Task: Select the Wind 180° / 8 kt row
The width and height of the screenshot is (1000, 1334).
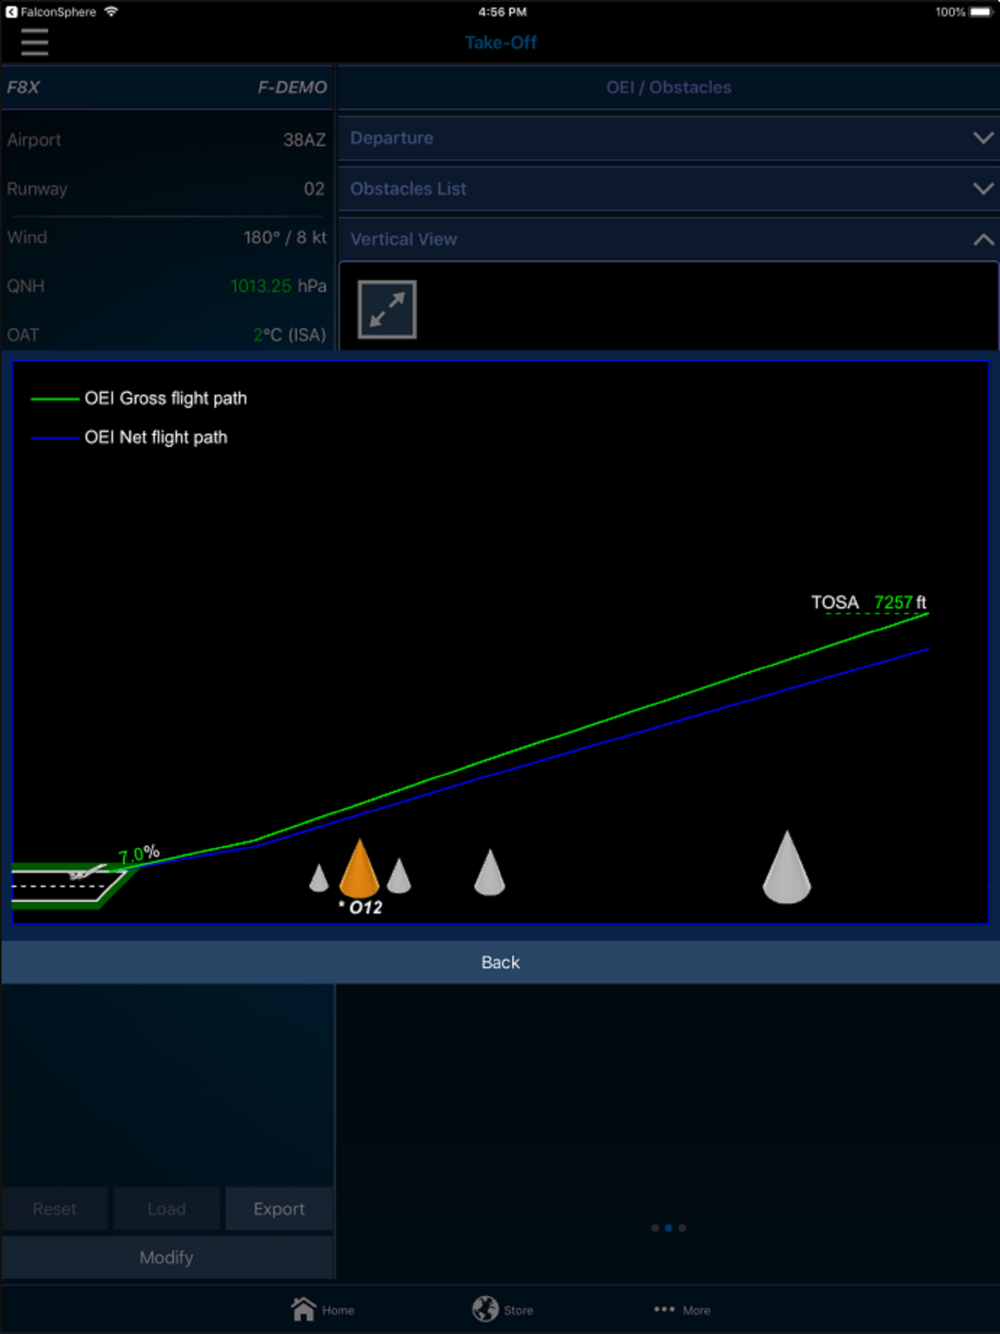Action: (166, 237)
